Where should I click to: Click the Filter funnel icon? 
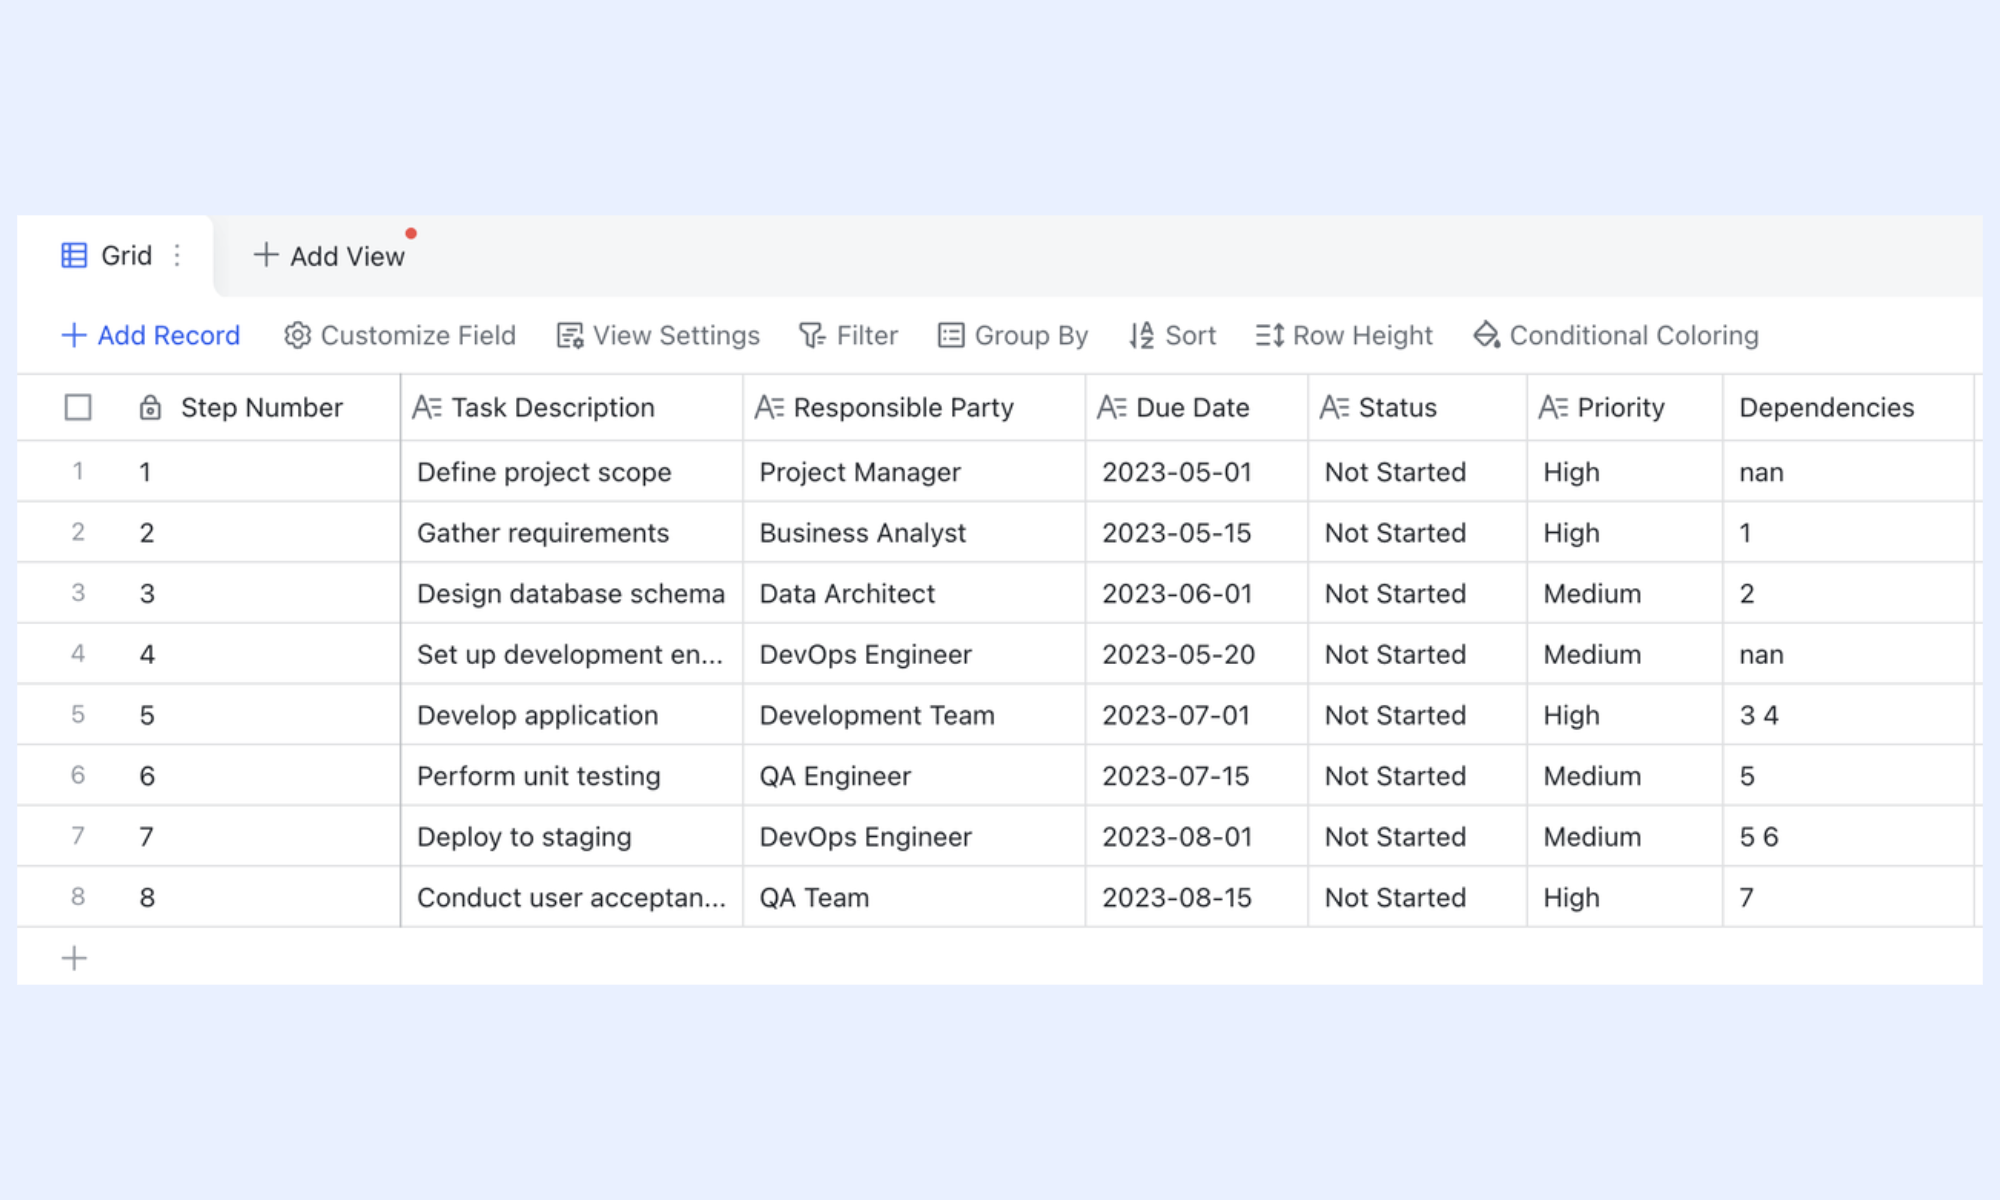point(812,335)
